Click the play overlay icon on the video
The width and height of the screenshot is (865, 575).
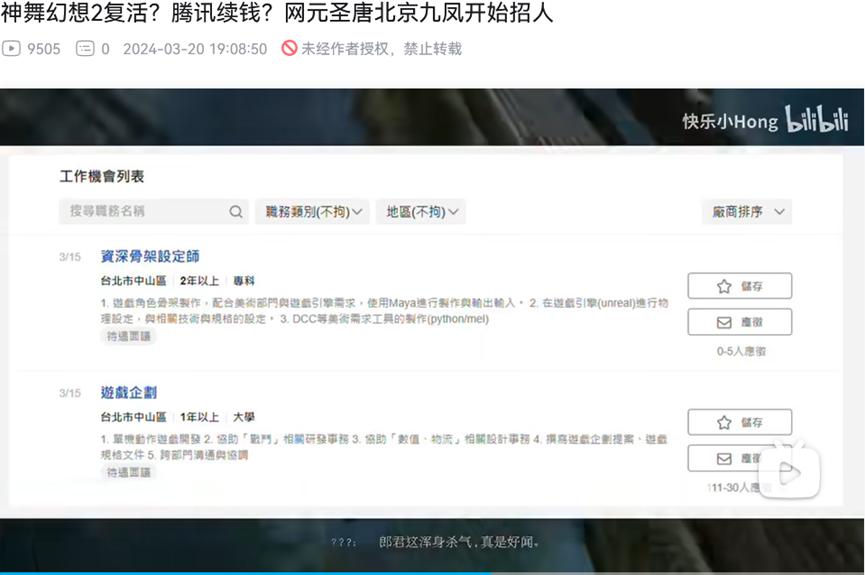(789, 470)
